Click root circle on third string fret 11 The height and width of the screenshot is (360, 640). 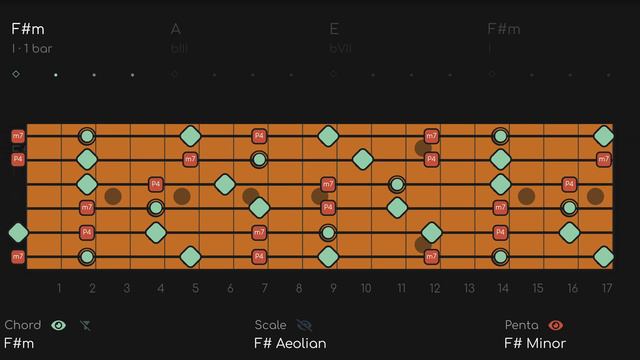[x=397, y=184]
